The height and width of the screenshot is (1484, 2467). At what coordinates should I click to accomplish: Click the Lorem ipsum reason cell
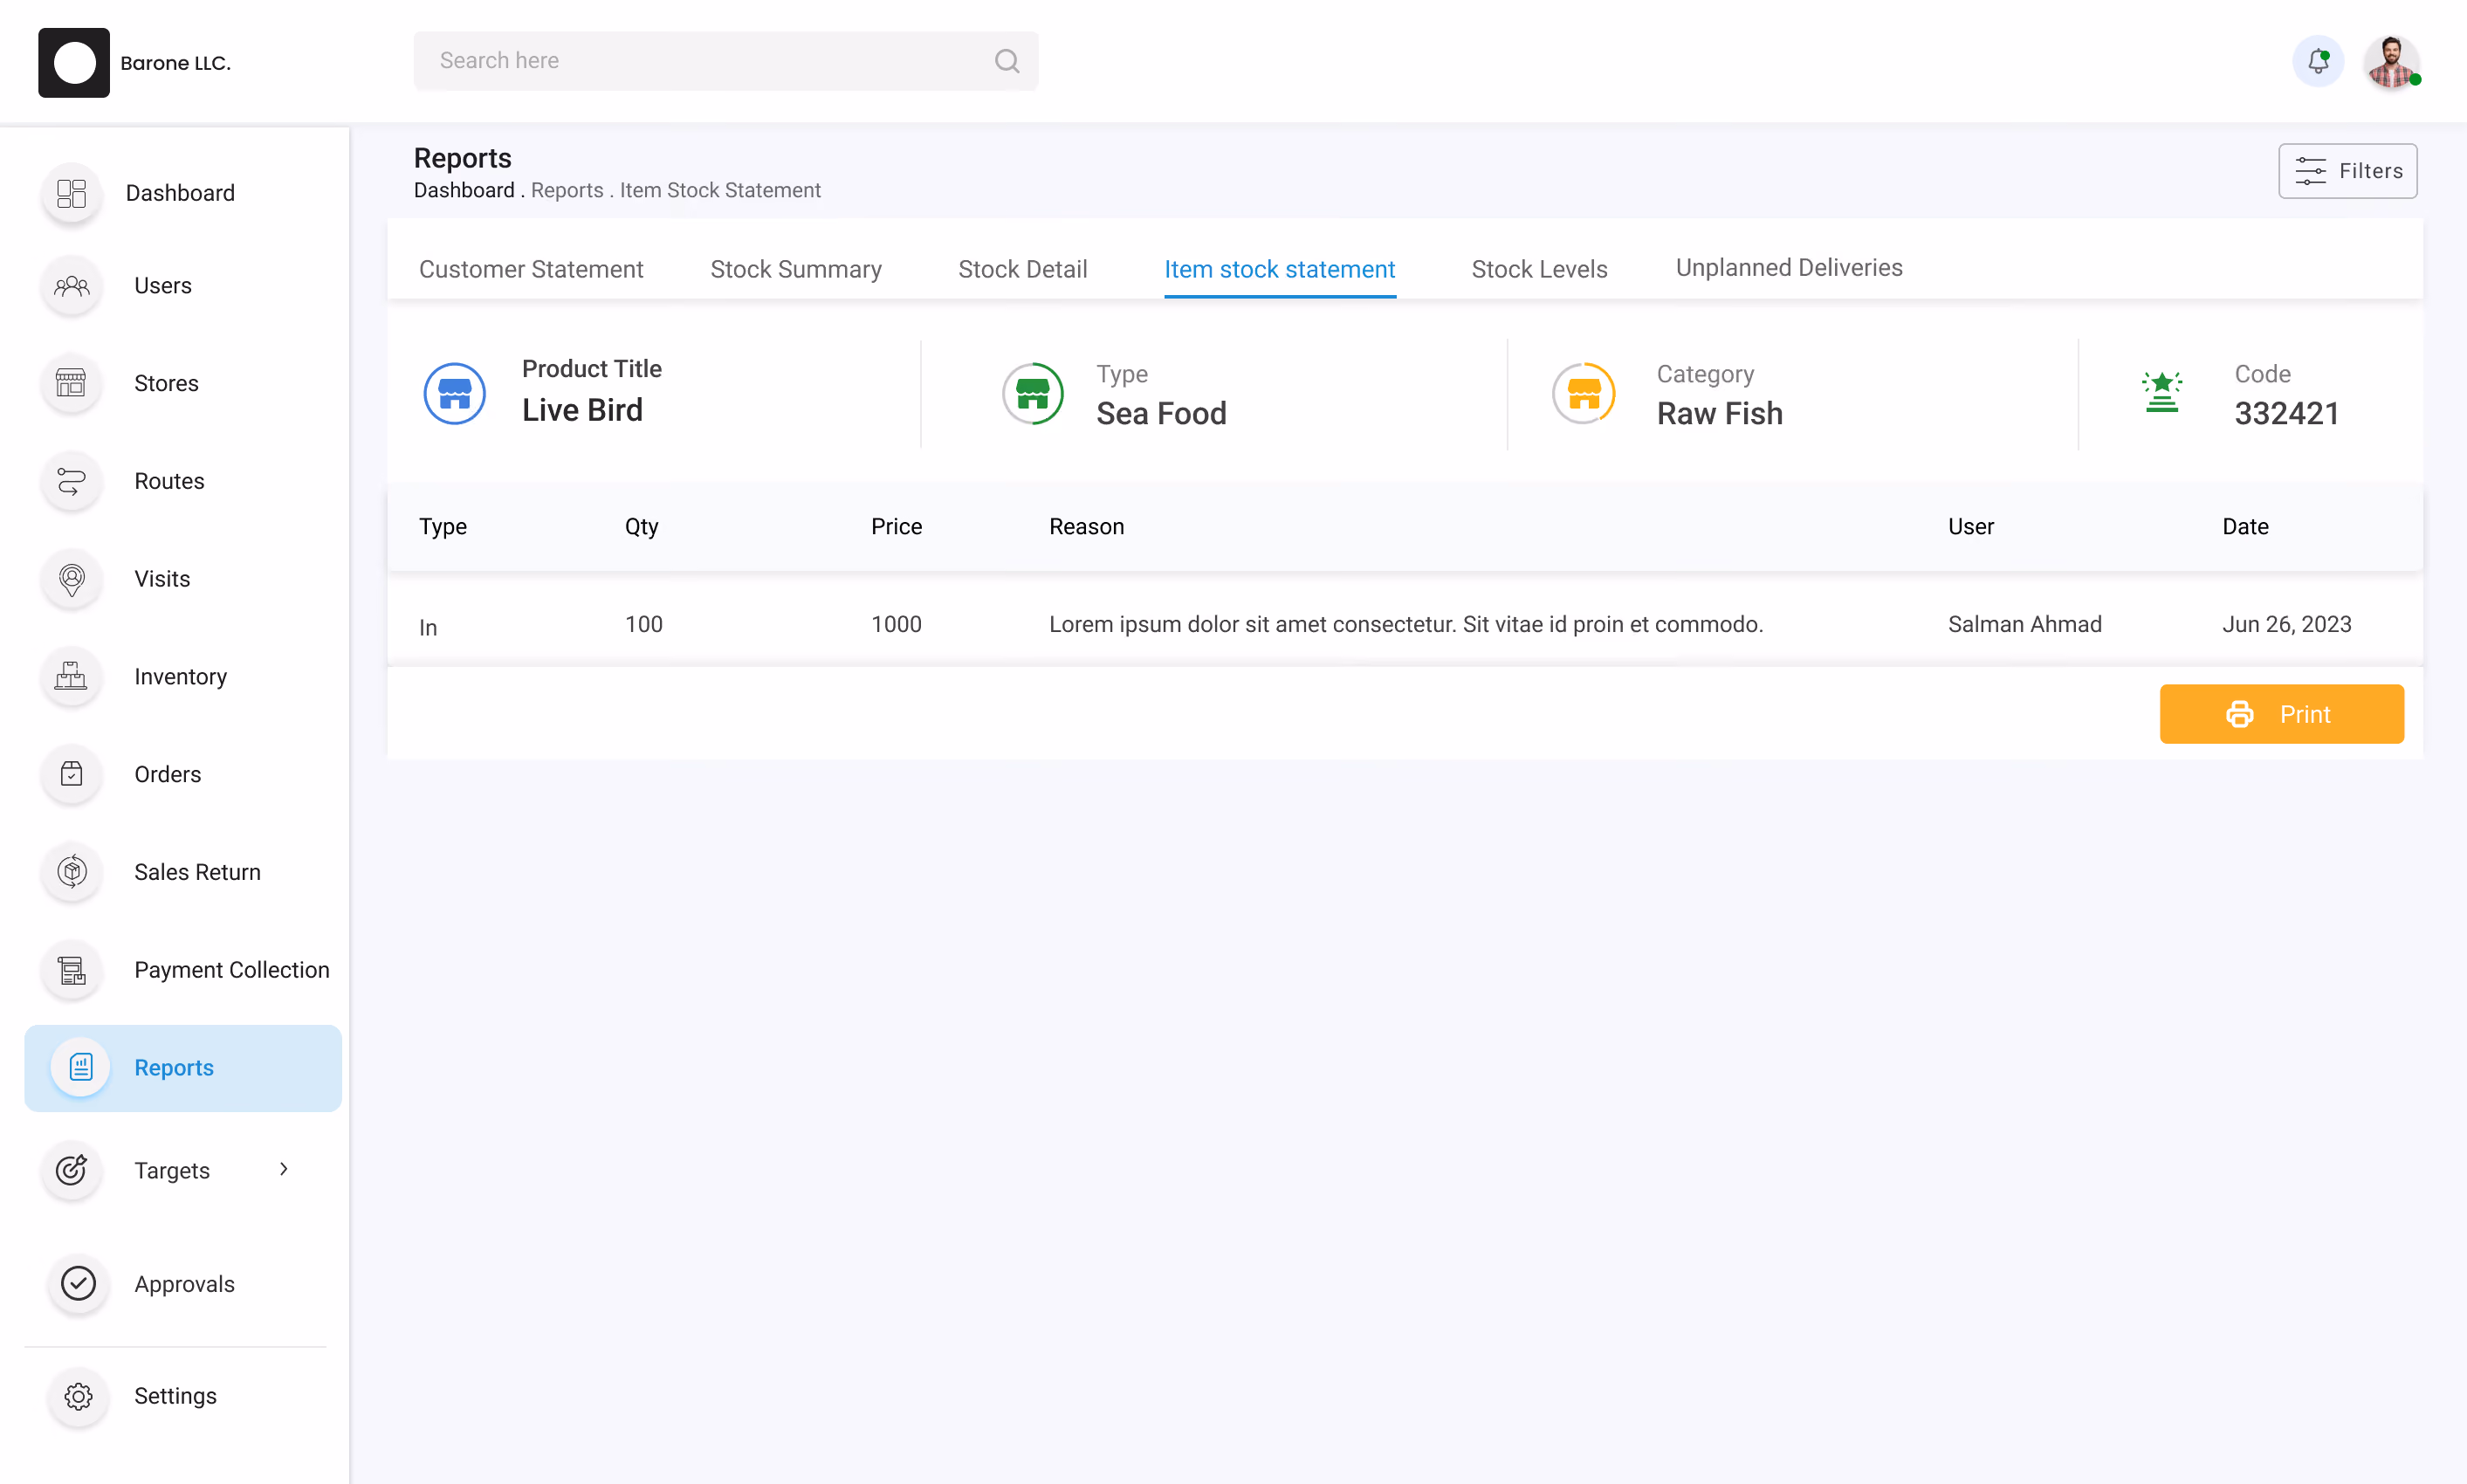[1406, 624]
